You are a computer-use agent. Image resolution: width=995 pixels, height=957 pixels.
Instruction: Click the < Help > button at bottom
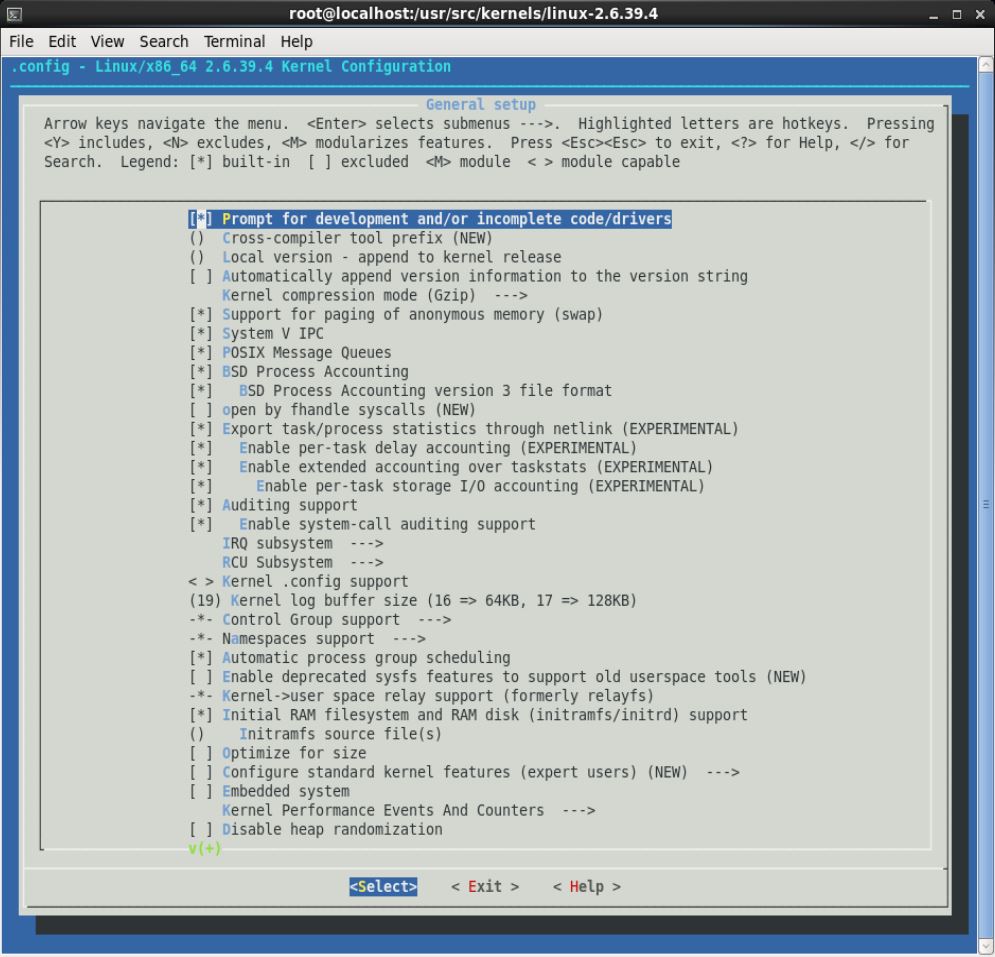pyautogui.click(x=586, y=887)
